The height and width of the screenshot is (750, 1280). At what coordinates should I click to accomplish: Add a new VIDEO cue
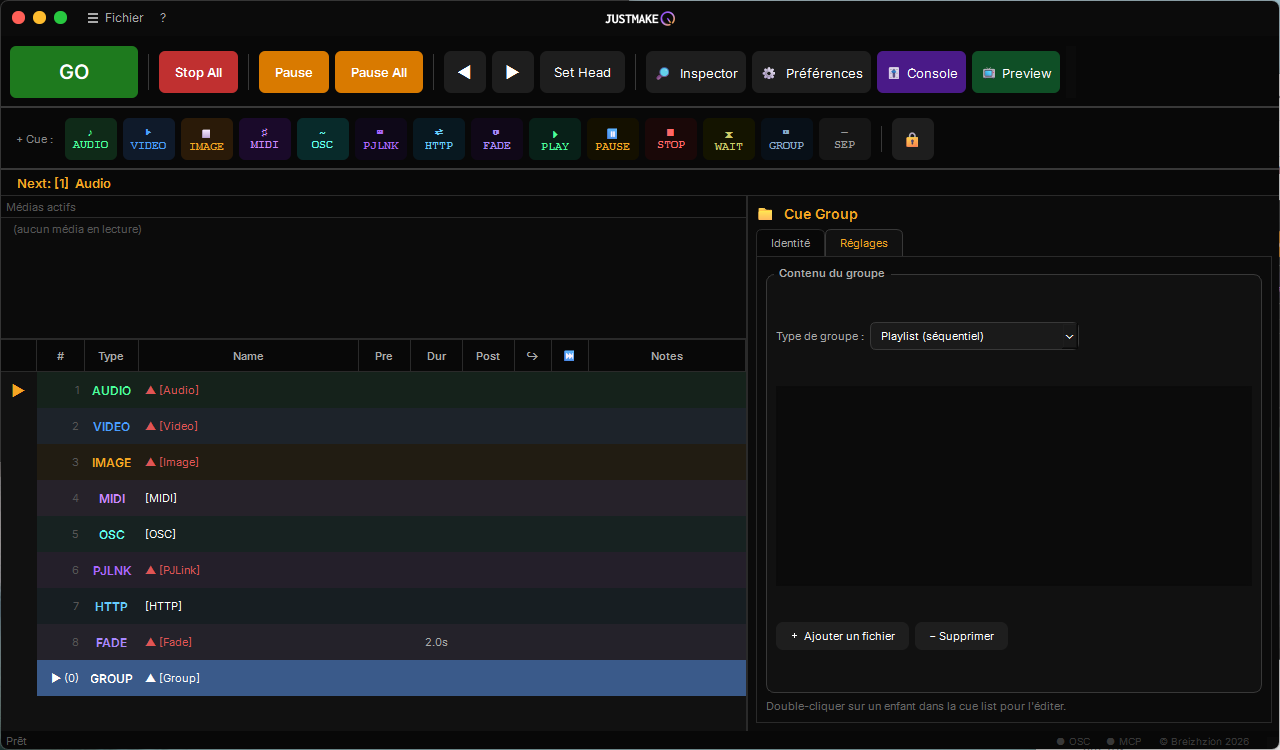[x=149, y=139]
